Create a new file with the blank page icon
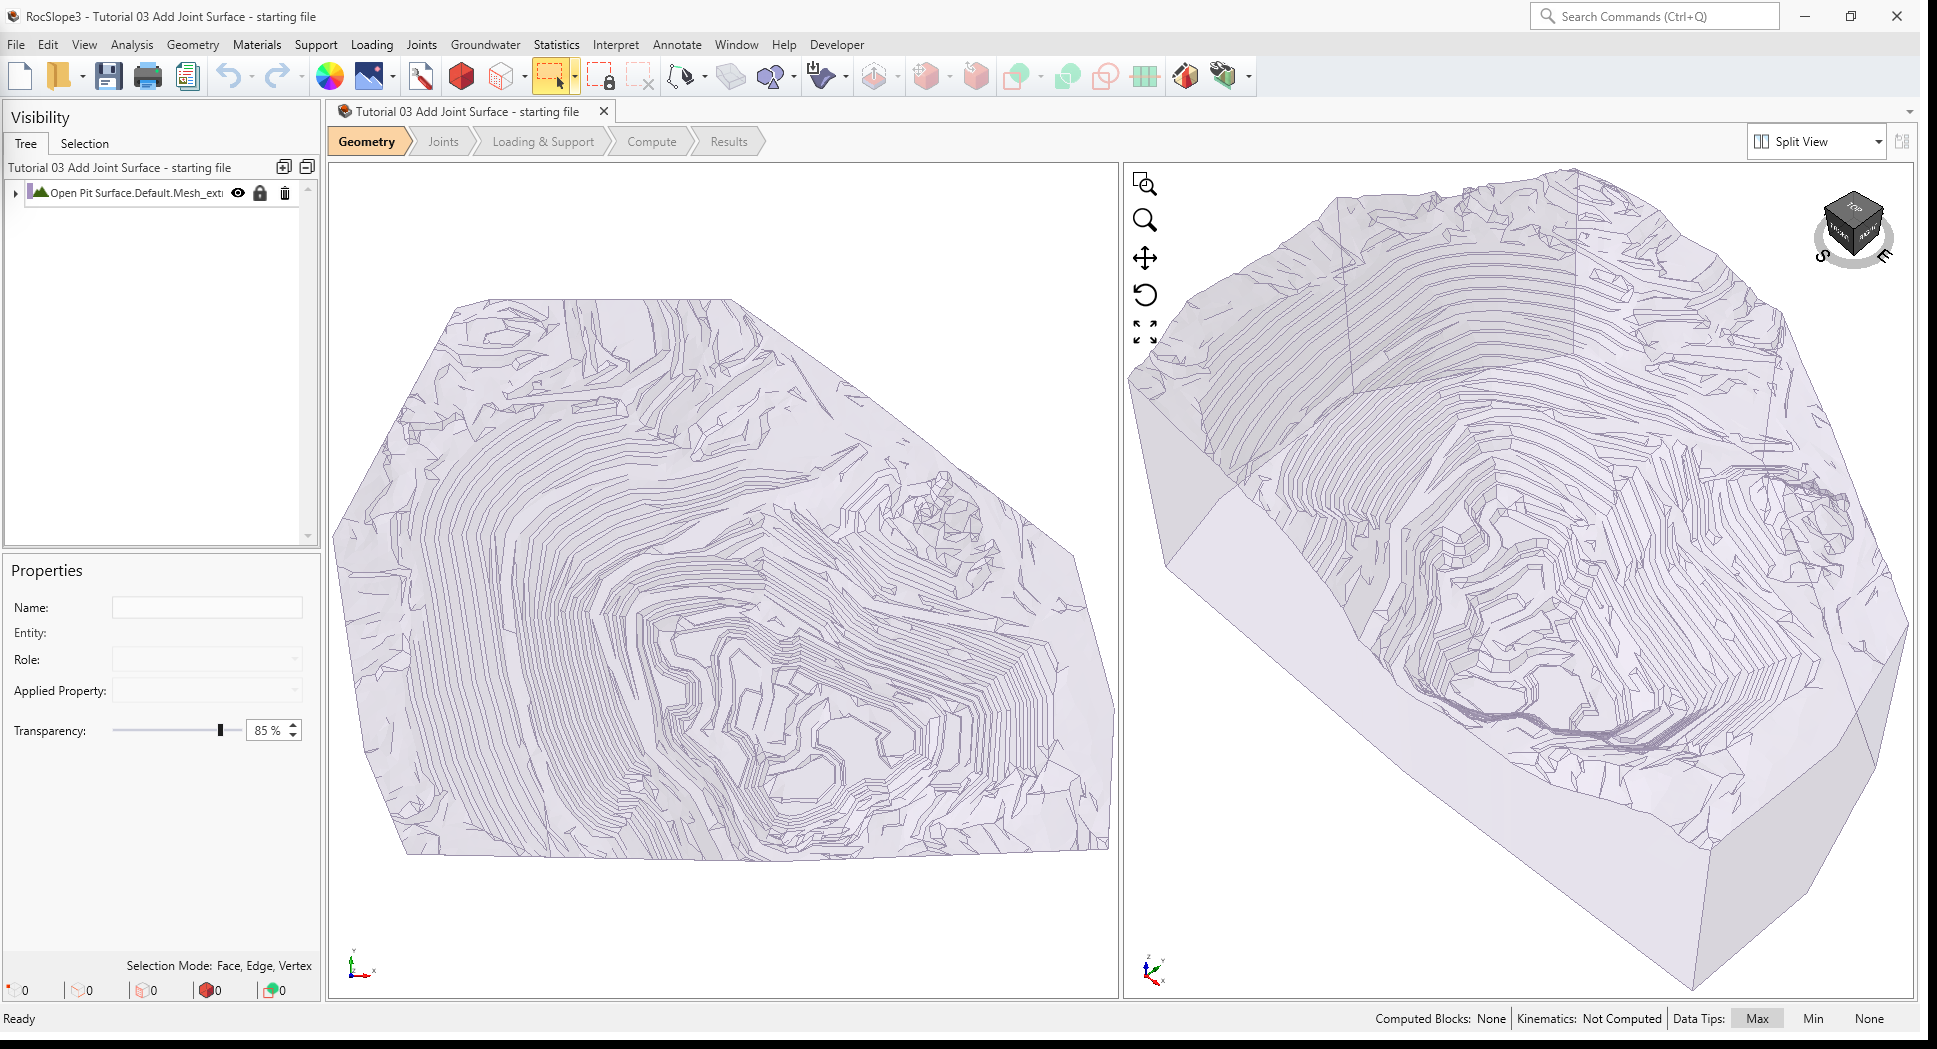The image size is (1937, 1049). [x=20, y=76]
